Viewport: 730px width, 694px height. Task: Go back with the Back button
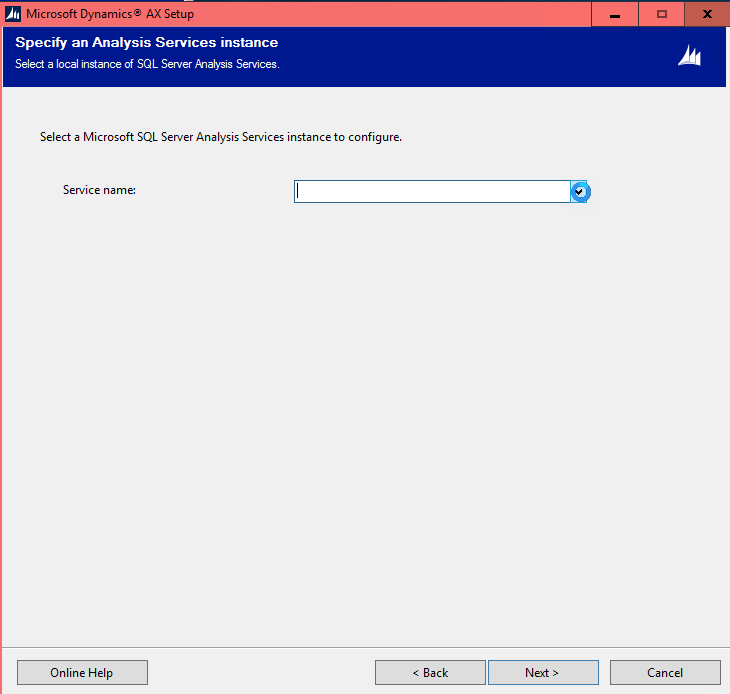pyautogui.click(x=430, y=673)
